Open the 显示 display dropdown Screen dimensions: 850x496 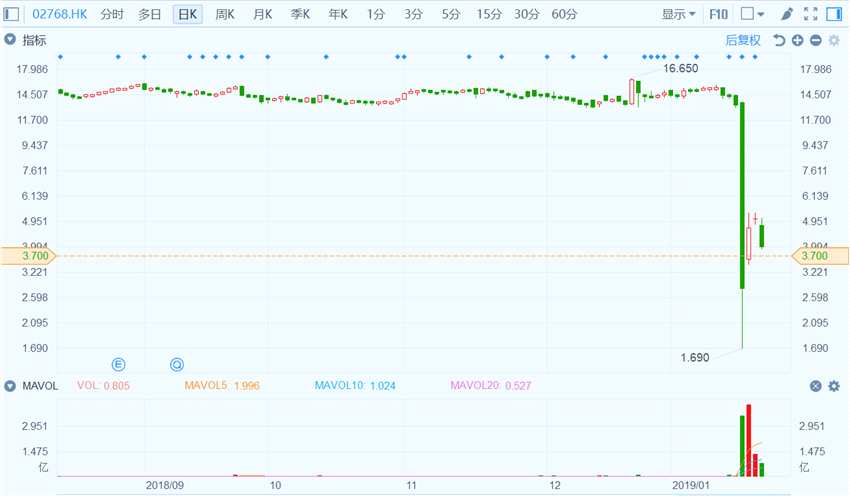tap(678, 14)
